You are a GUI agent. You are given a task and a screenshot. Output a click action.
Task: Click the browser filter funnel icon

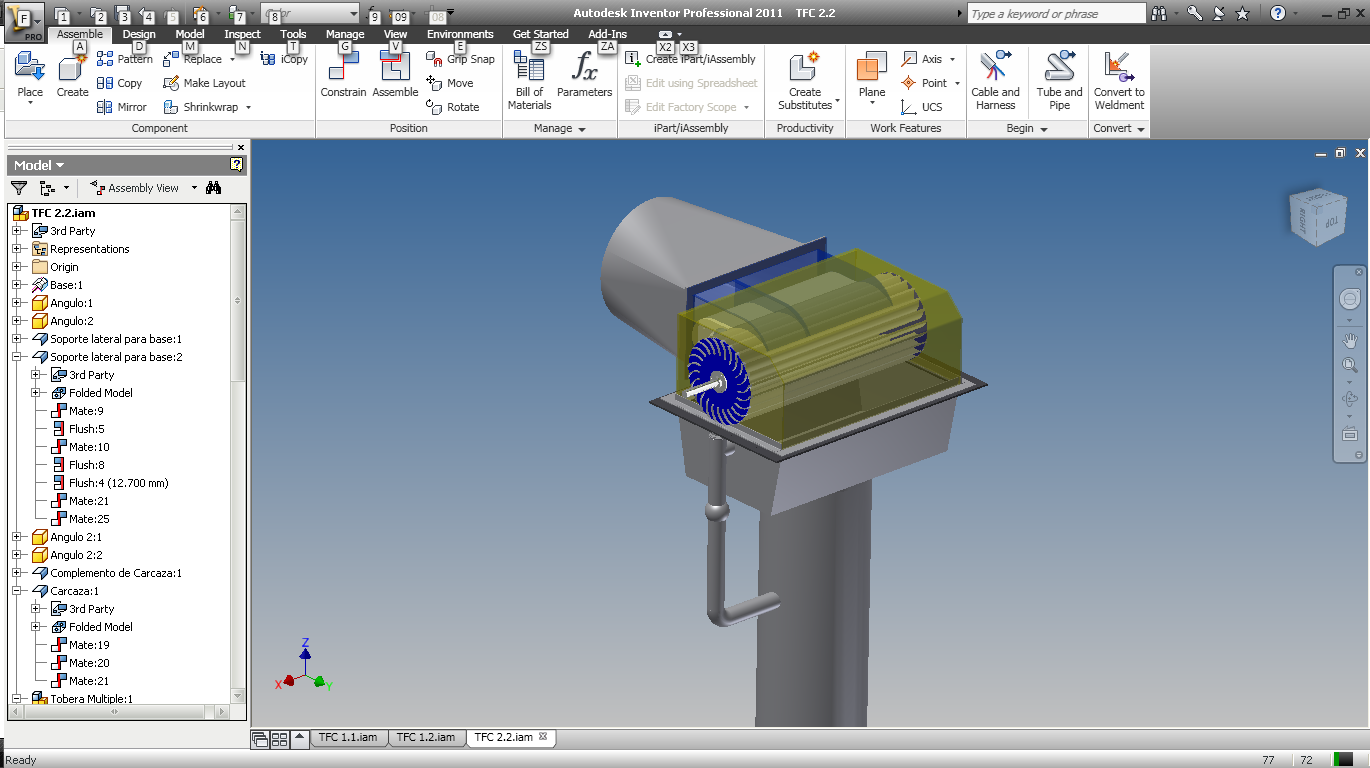19,187
